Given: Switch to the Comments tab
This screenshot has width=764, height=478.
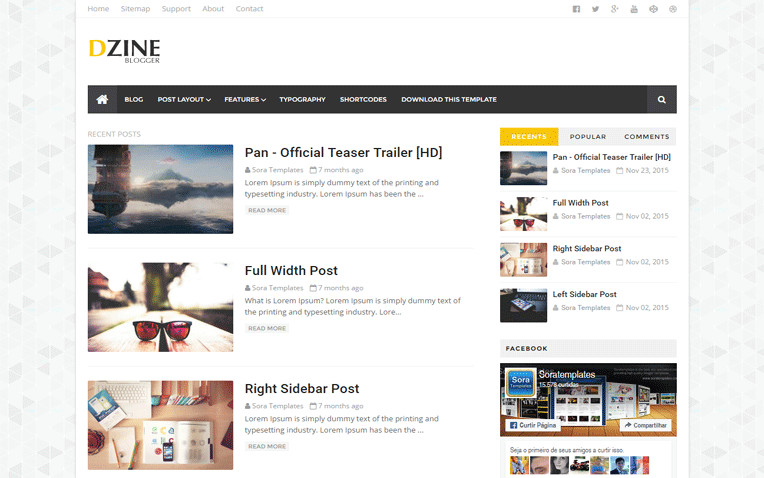Looking at the screenshot, I should coord(646,137).
